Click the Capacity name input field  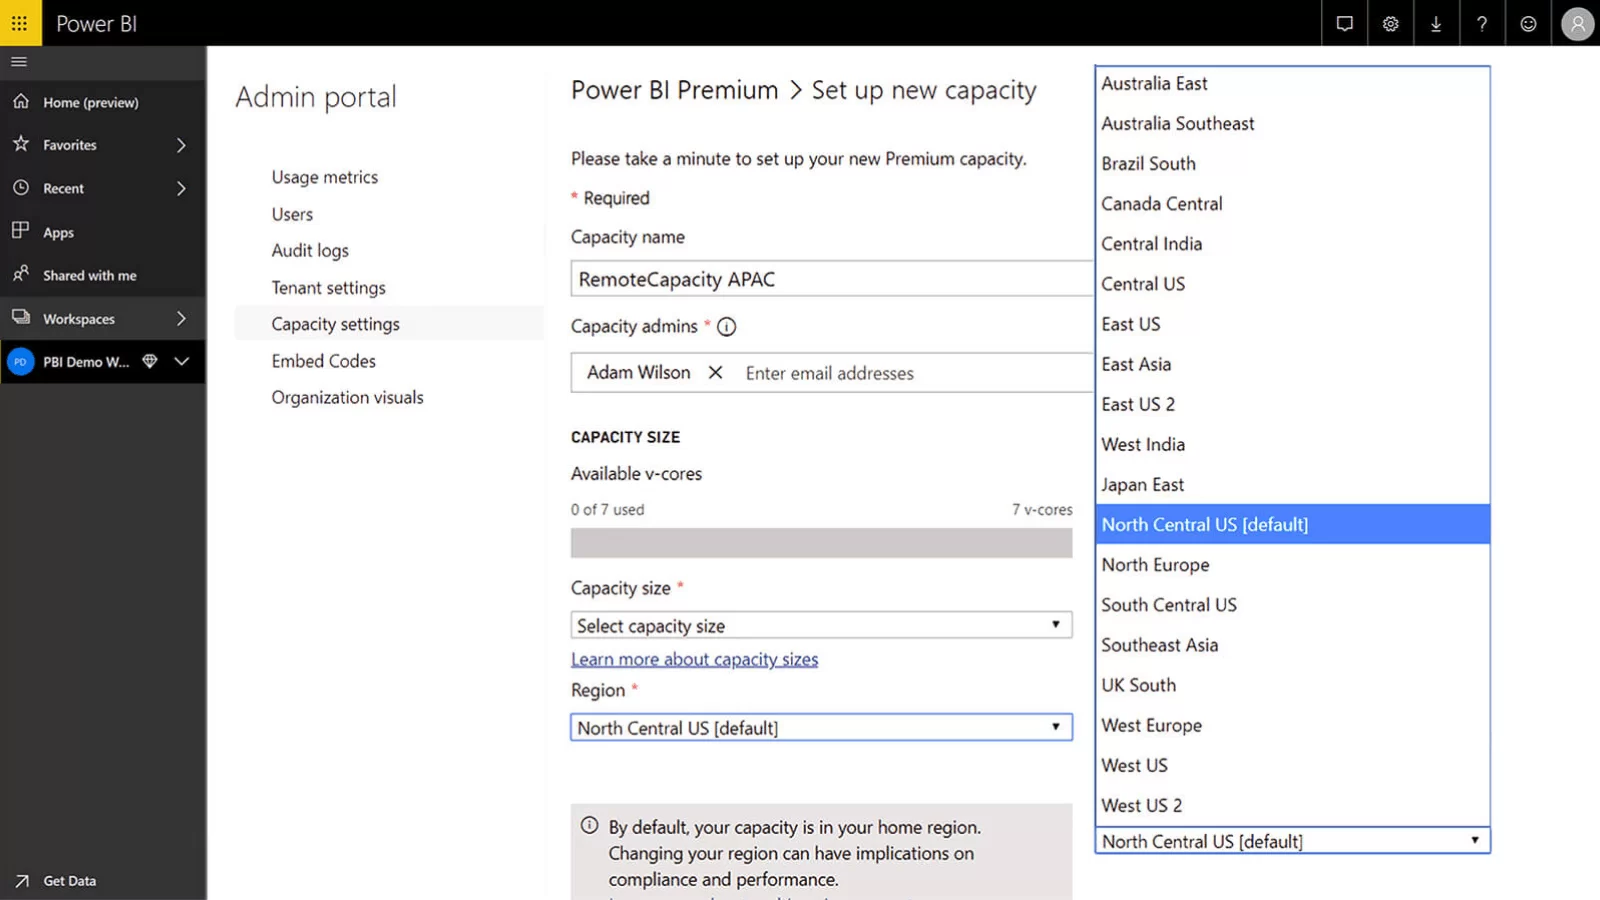coord(830,279)
